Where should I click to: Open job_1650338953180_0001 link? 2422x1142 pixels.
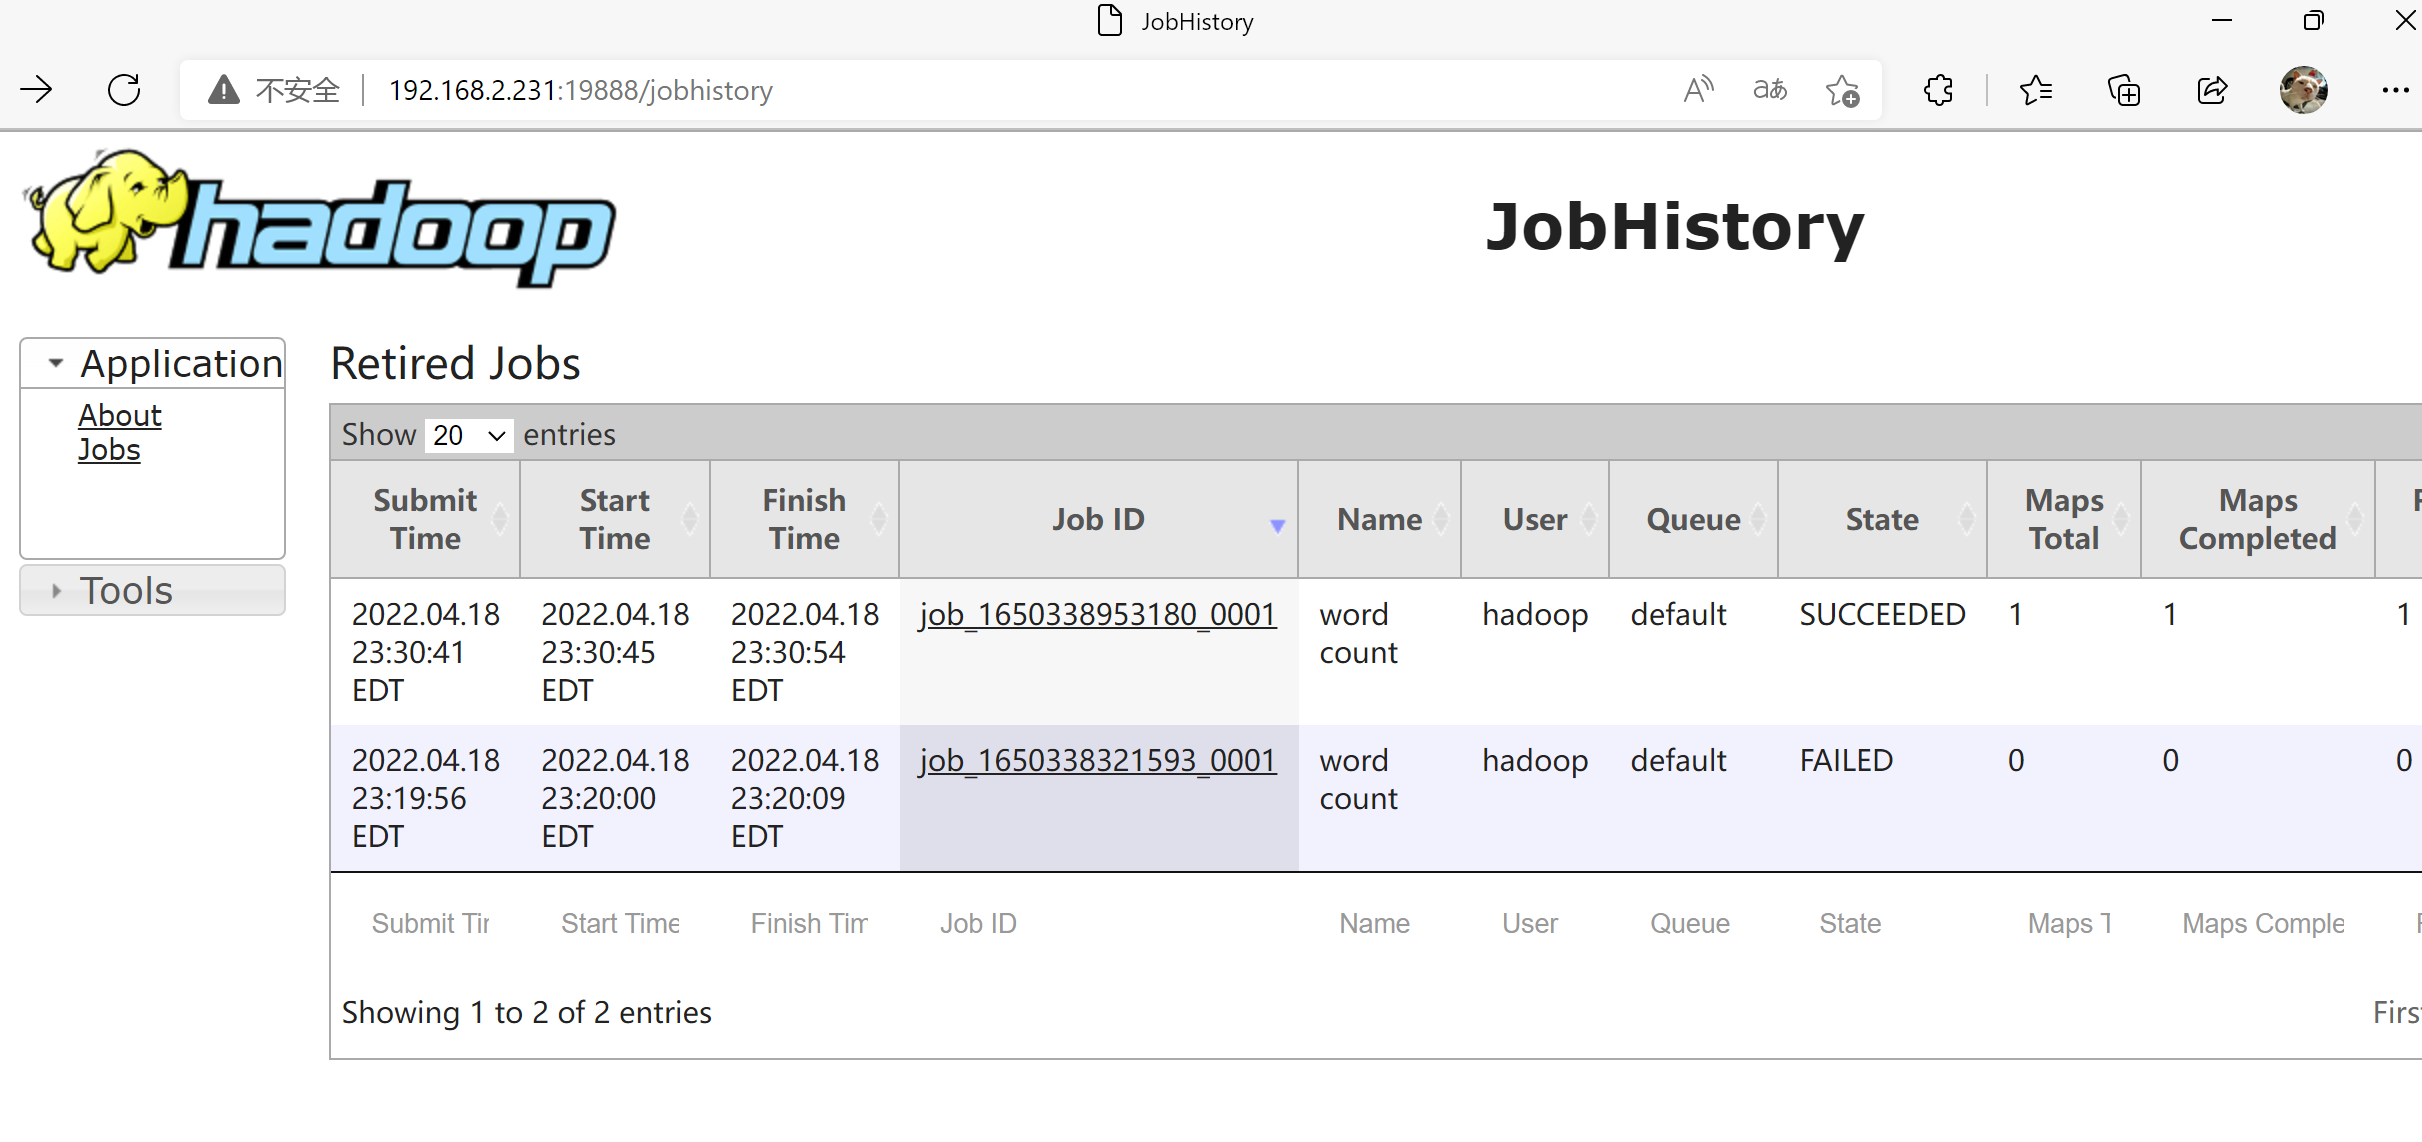[1097, 614]
